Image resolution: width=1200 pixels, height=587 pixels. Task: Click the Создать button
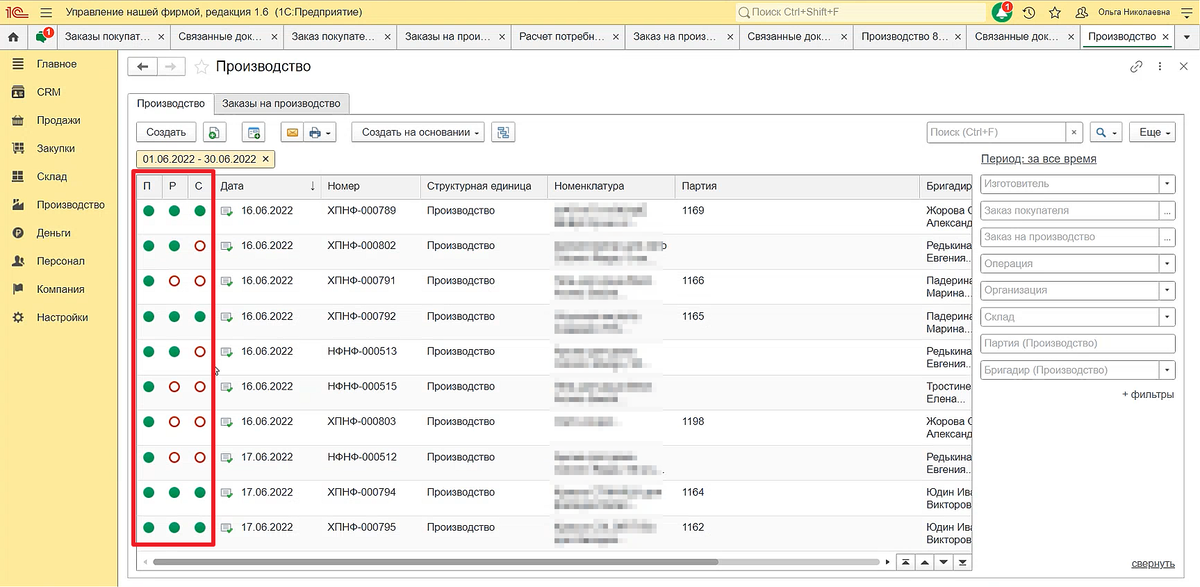[x=166, y=132]
